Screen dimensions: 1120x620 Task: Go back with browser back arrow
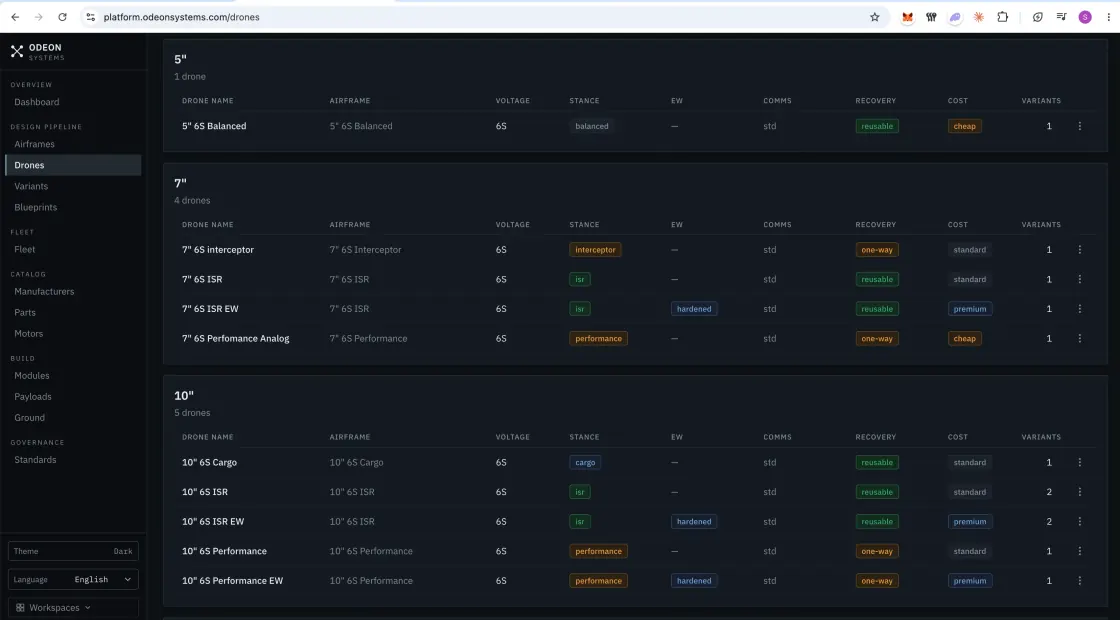(x=15, y=17)
